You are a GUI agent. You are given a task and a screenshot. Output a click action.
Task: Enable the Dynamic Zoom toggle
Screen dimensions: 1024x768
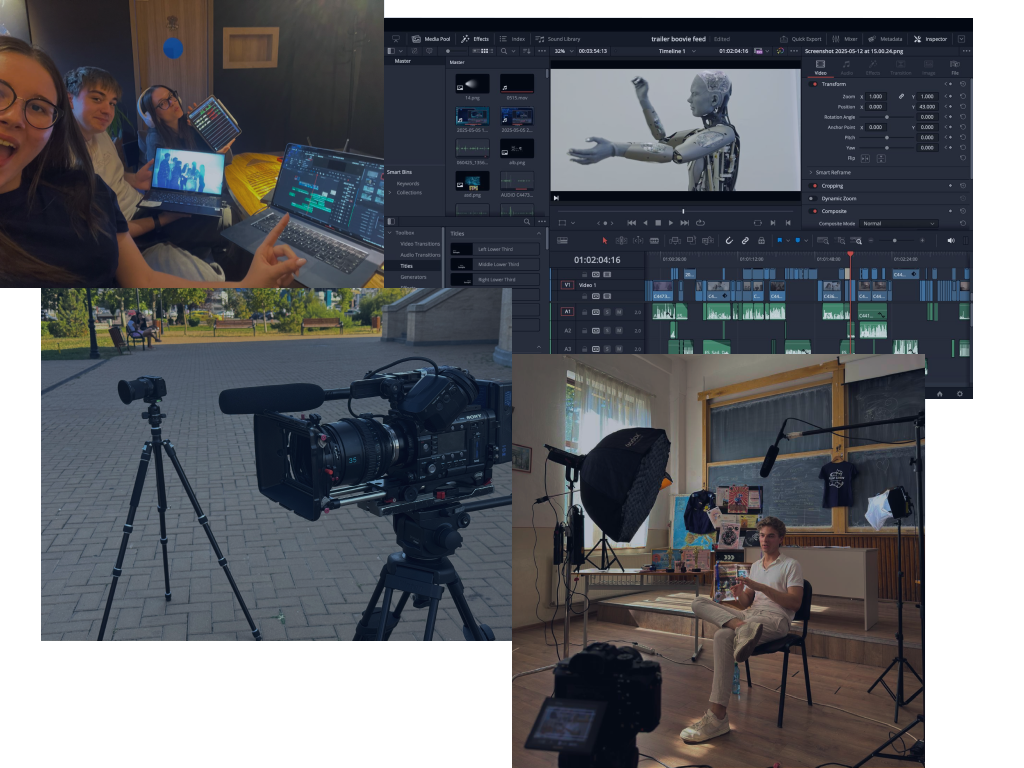pyautogui.click(x=814, y=199)
